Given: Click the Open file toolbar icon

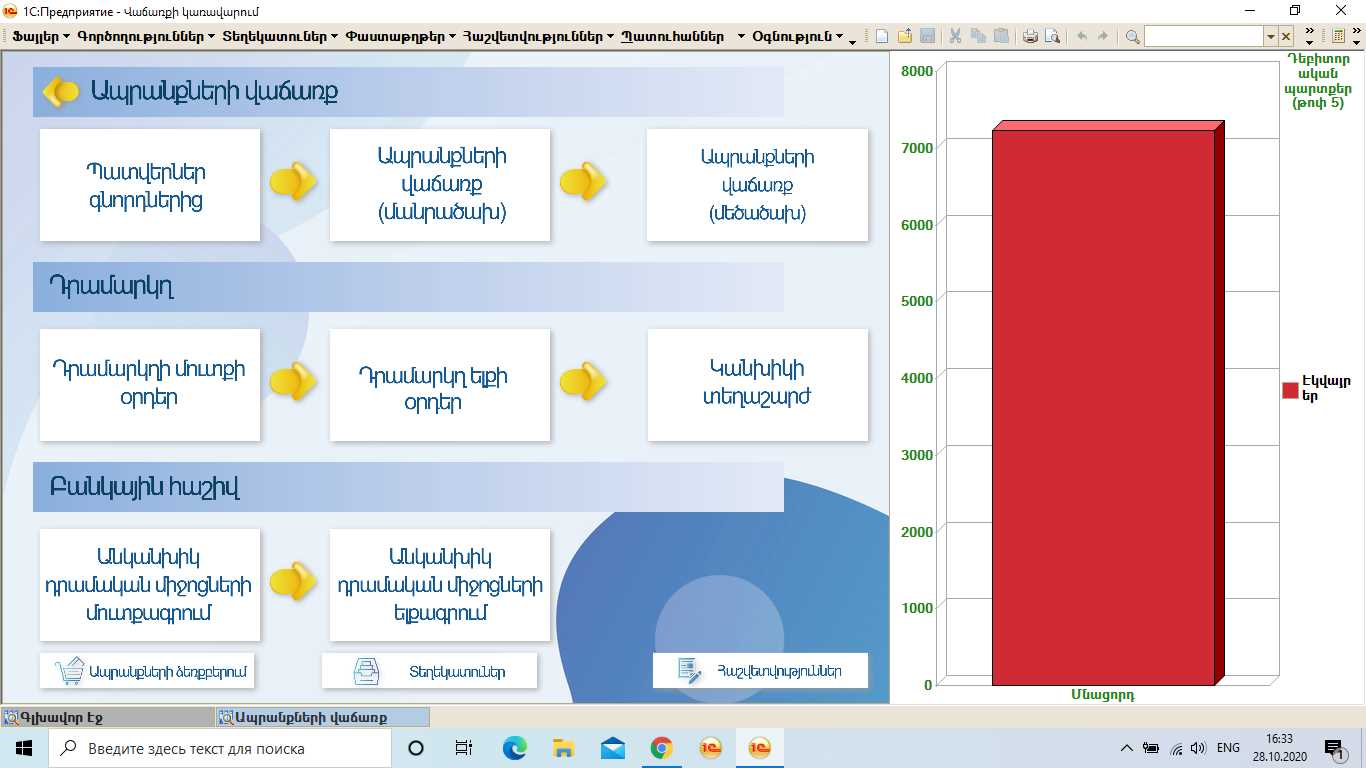Looking at the screenshot, I should tap(904, 36).
